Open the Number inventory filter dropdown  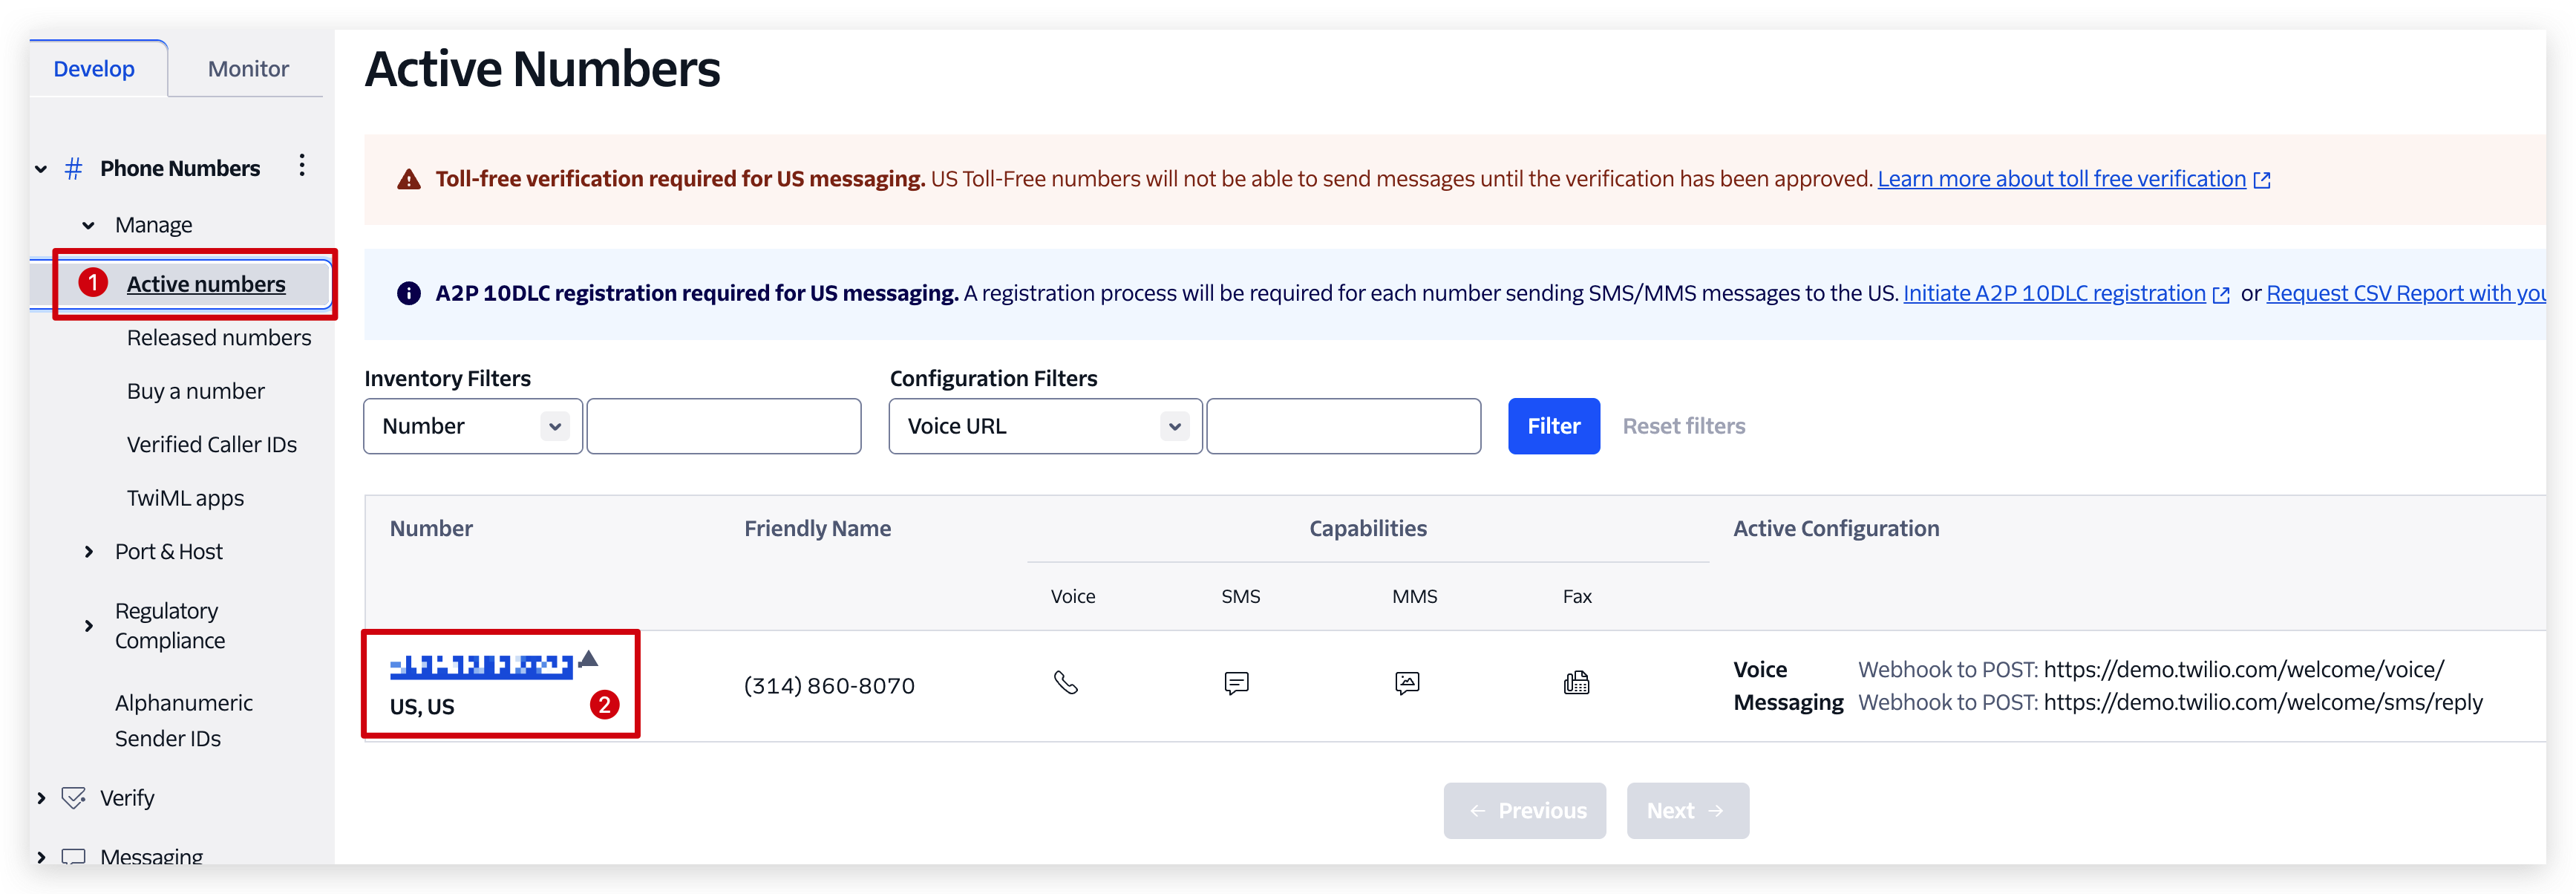click(473, 426)
